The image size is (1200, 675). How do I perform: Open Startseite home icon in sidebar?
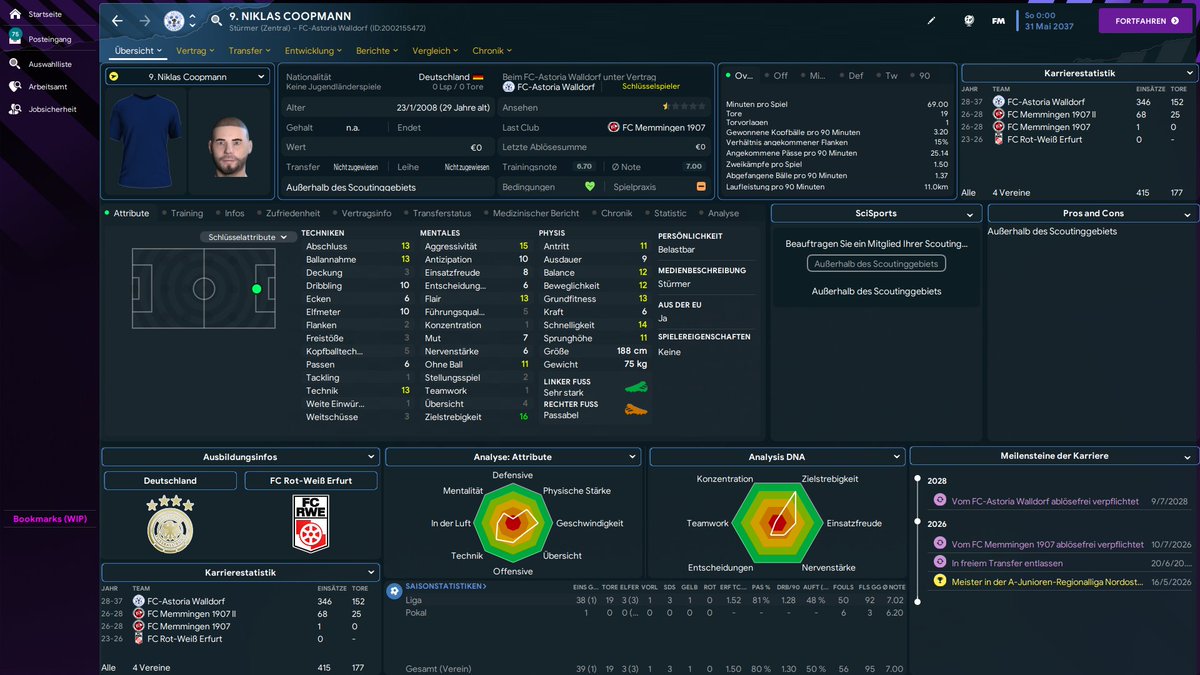click(x=15, y=16)
